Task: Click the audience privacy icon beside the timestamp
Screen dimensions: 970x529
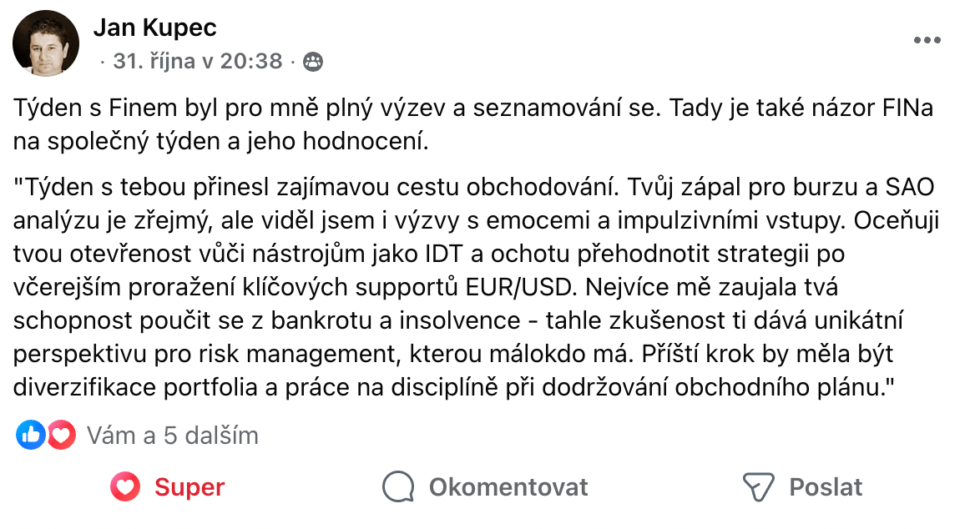Action: tap(312, 61)
